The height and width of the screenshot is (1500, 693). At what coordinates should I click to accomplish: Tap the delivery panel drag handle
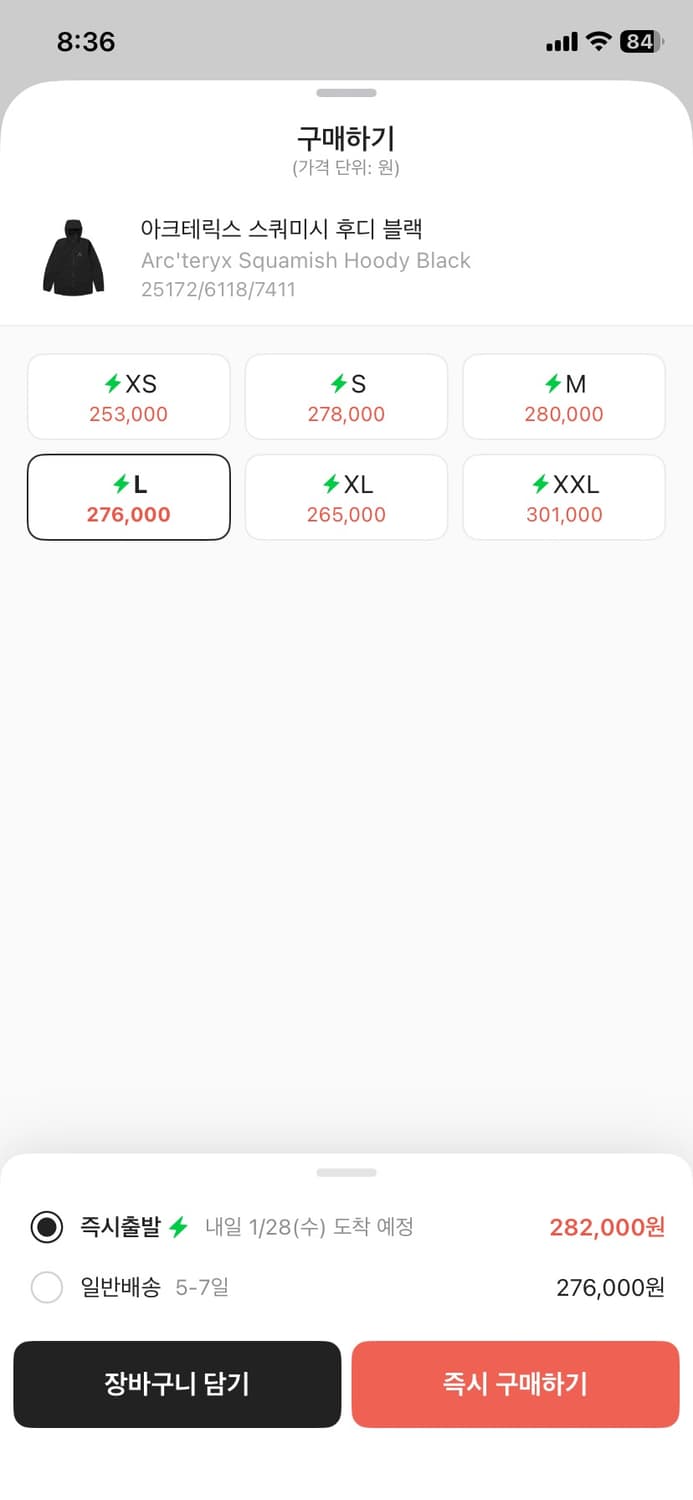tap(346, 1172)
